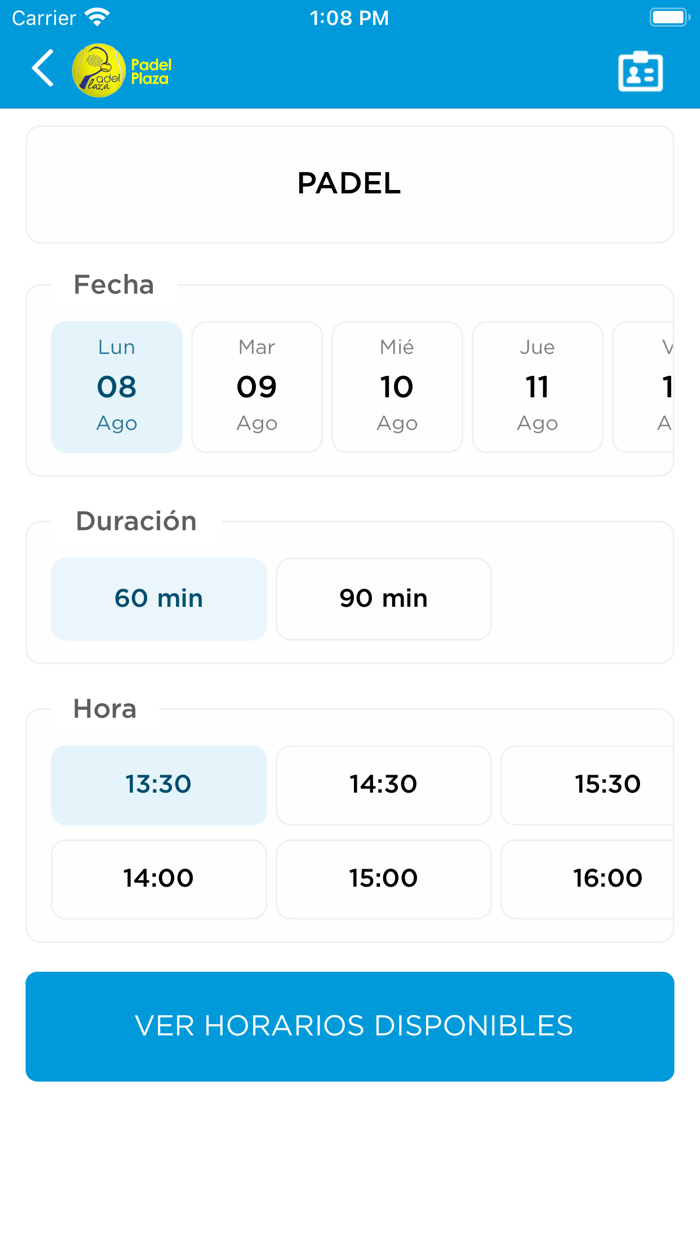Pick the 14:30 time slot
Image resolution: width=700 pixels, height=1244 pixels.
click(x=383, y=785)
